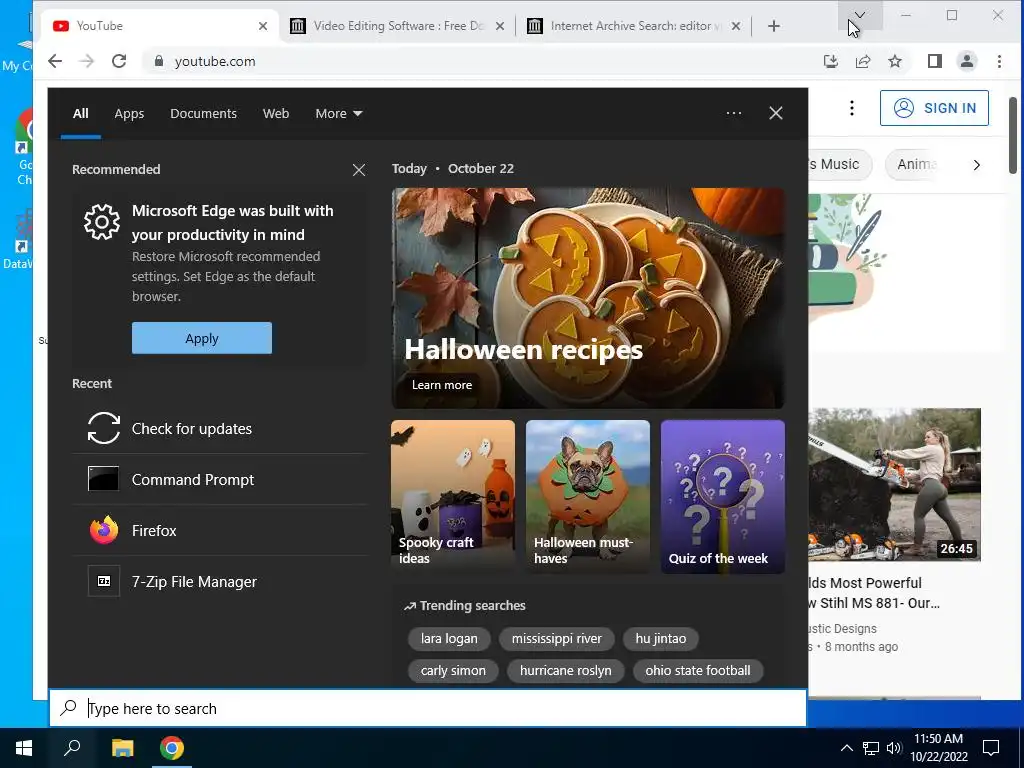
Task: Open the Halloween recipes image card
Action: (588, 298)
